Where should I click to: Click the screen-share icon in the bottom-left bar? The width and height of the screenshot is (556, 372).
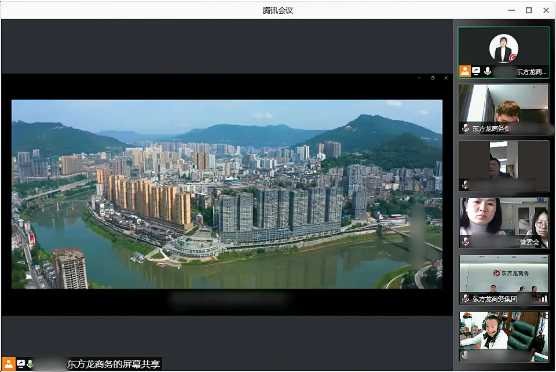coord(21,364)
